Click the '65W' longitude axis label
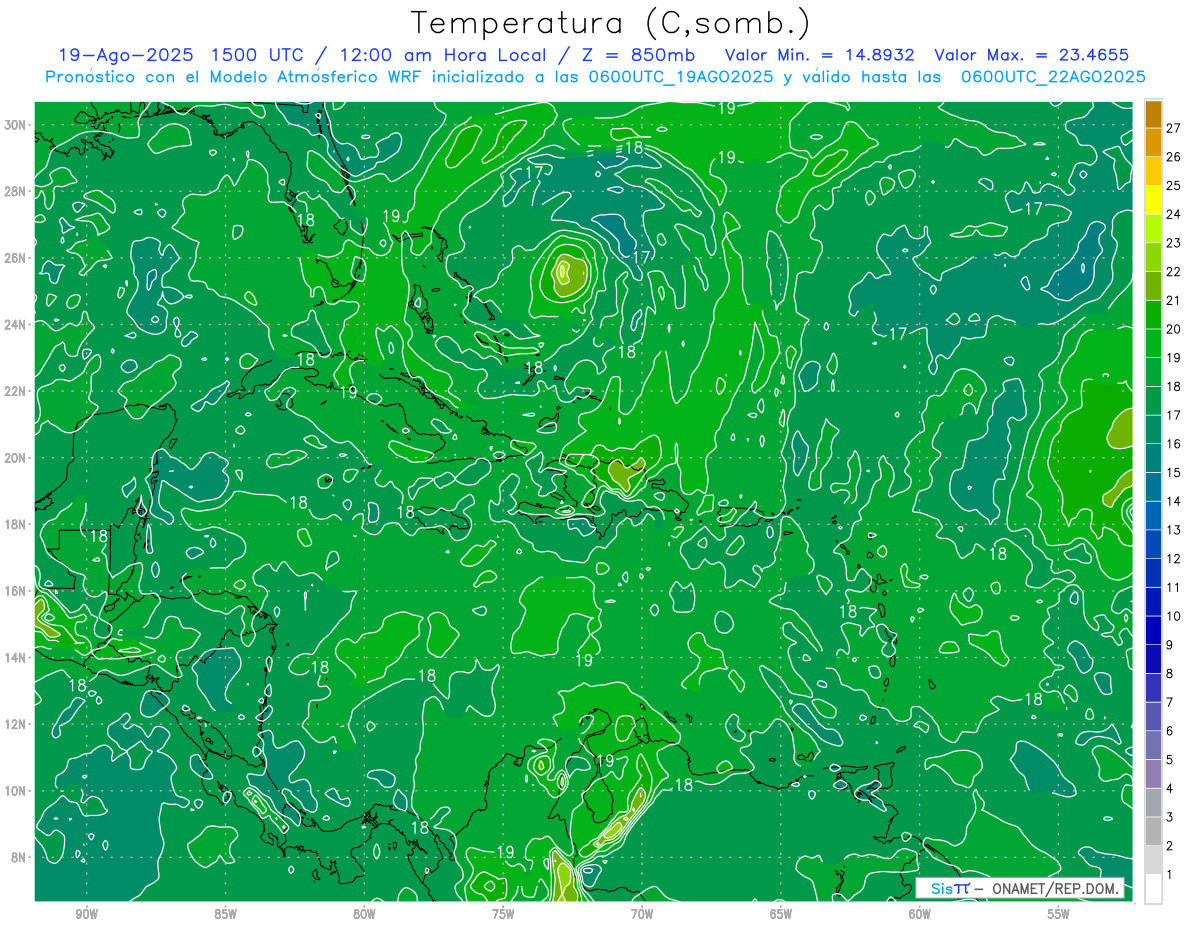This screenshot has height=927, width=1200. pyautogui.click(x=781, y=914)
